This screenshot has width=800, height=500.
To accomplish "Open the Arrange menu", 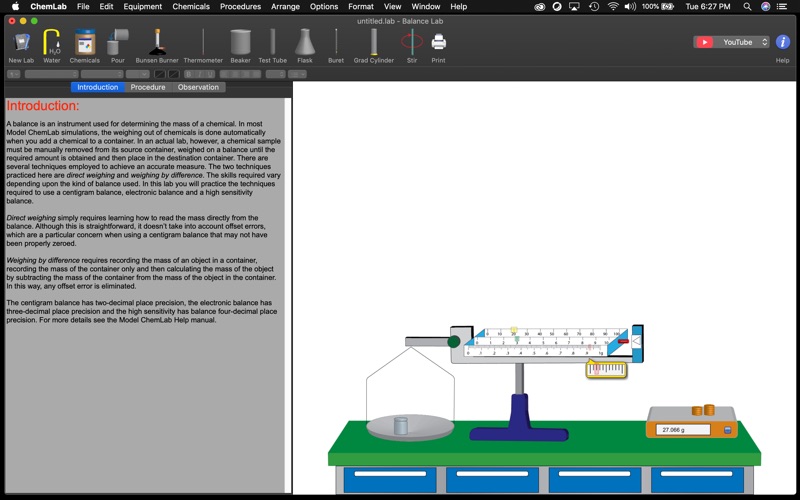I will click(285, 7).
